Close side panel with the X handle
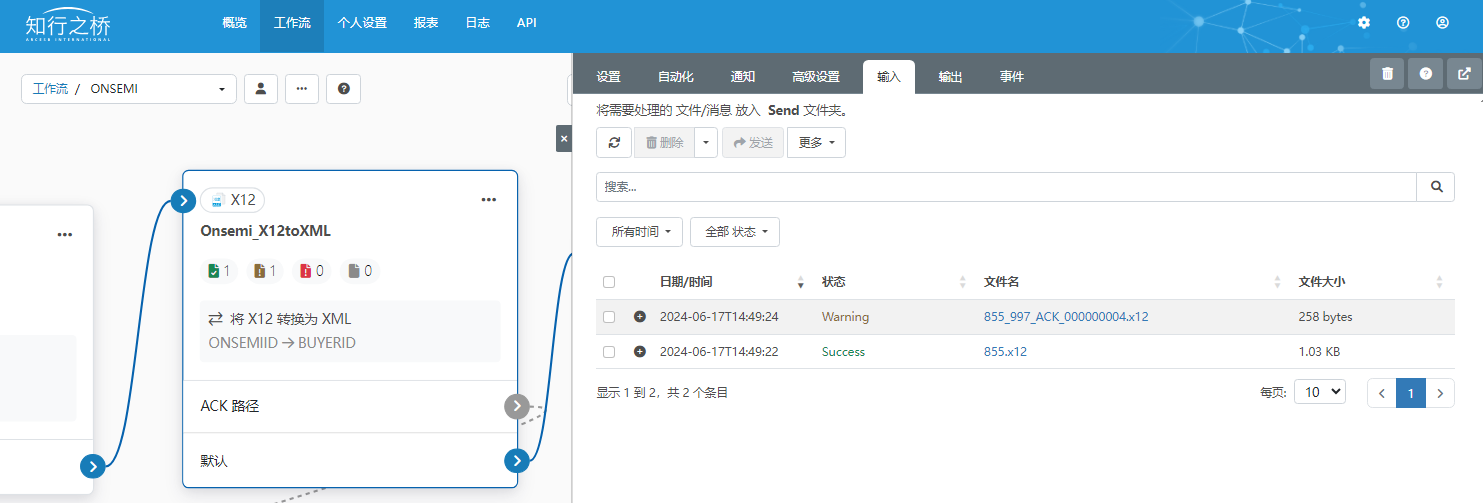1483x503 pixels. click(563, 139)
